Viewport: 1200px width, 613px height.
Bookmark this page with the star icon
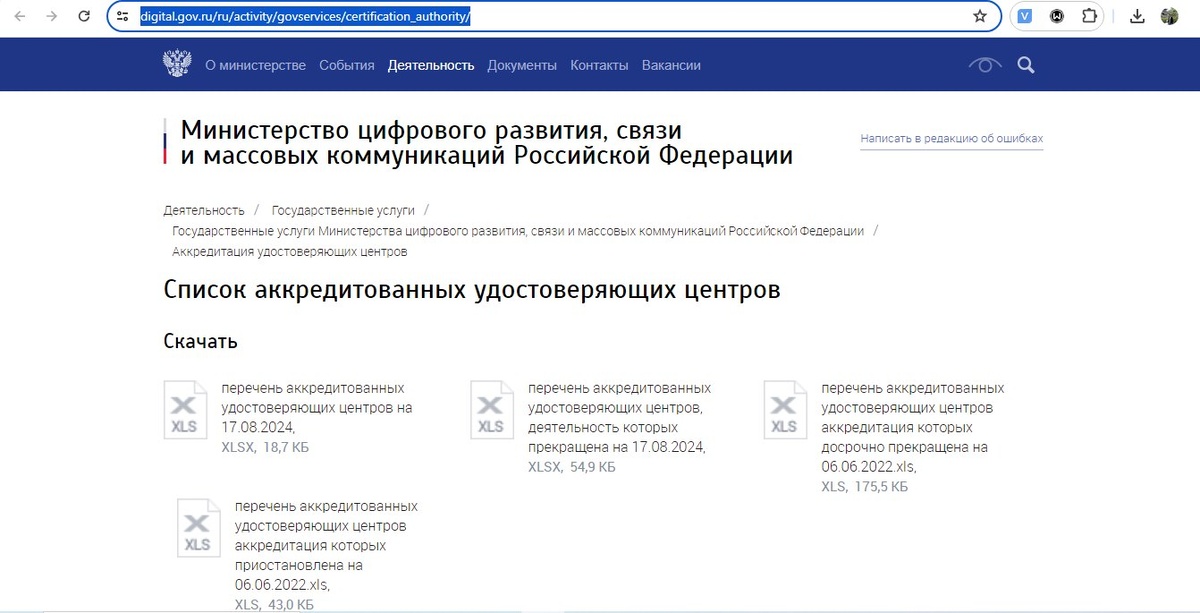pyautogui.click(x=980, y=16)
